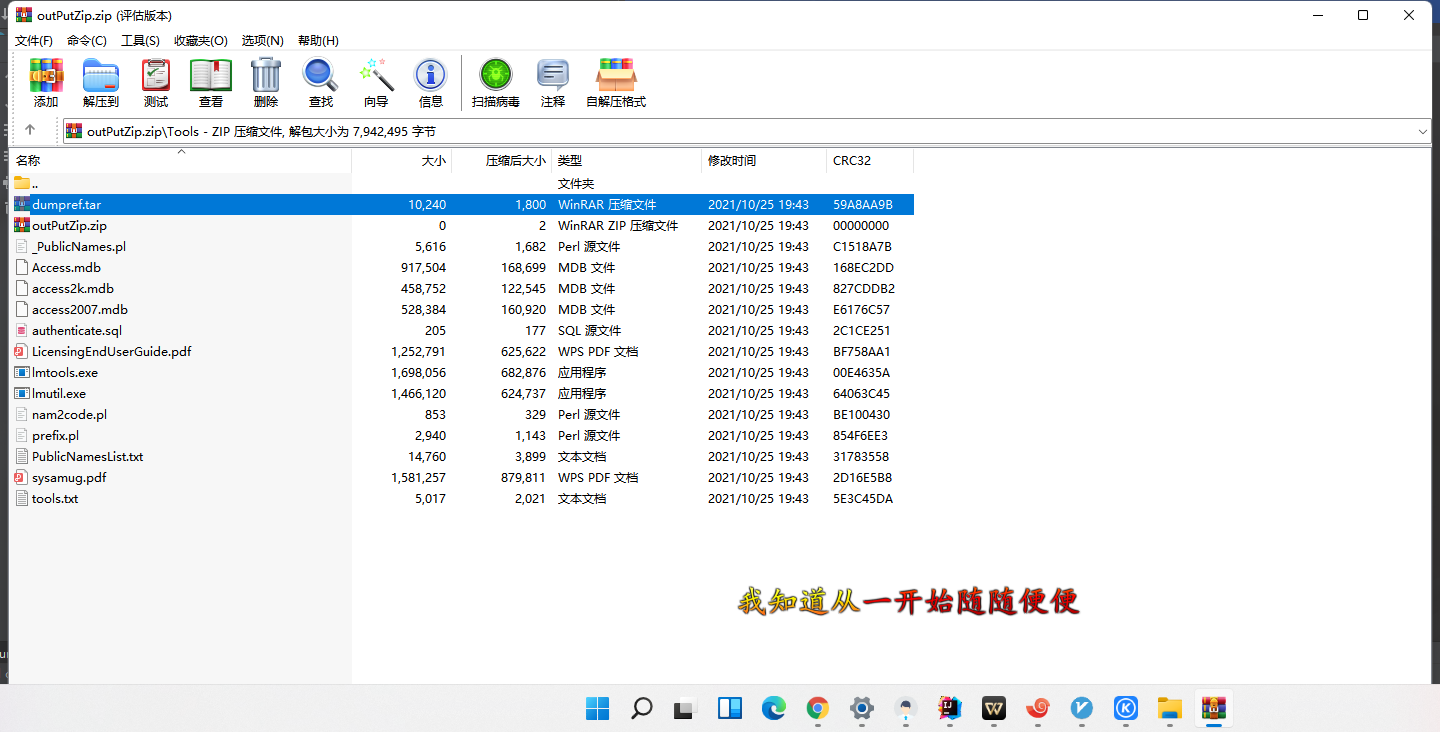The width and height of the screenshot is (1440, 732).
Task: Click the 删除 (Delete) trash icon
Action: click(x=264, y=82)
